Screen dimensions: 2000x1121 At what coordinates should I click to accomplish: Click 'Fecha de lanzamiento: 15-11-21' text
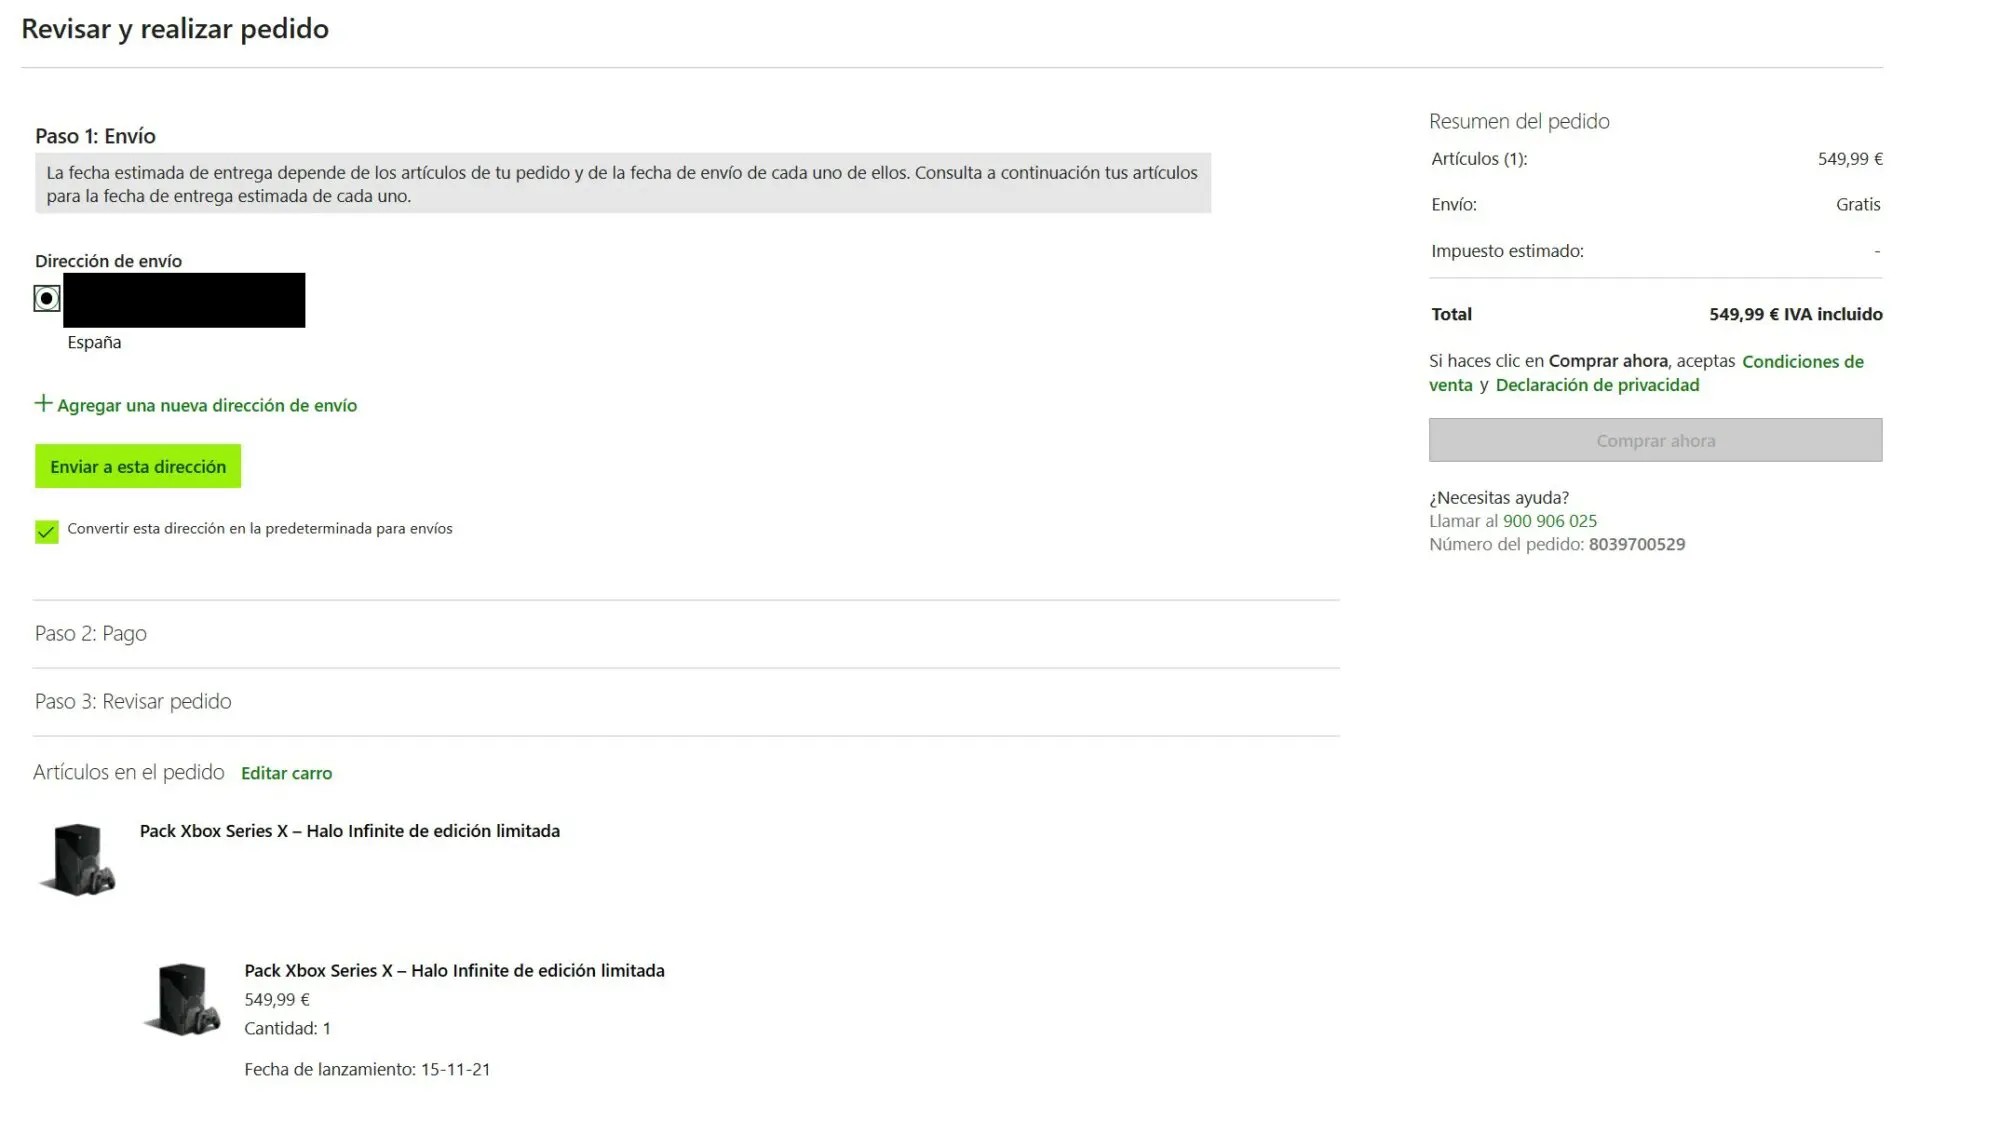[367, 1069]
